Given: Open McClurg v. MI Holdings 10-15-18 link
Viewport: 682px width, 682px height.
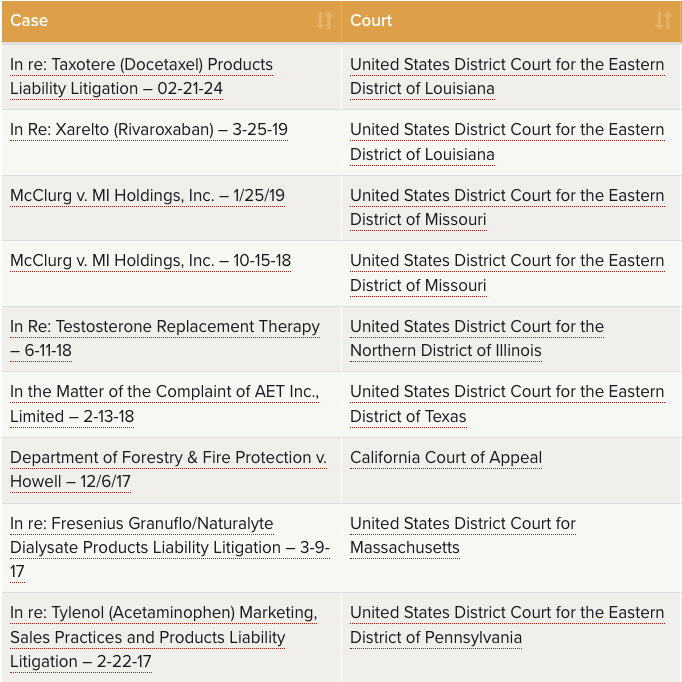Looking at the screenshot, I should point(150,261).
